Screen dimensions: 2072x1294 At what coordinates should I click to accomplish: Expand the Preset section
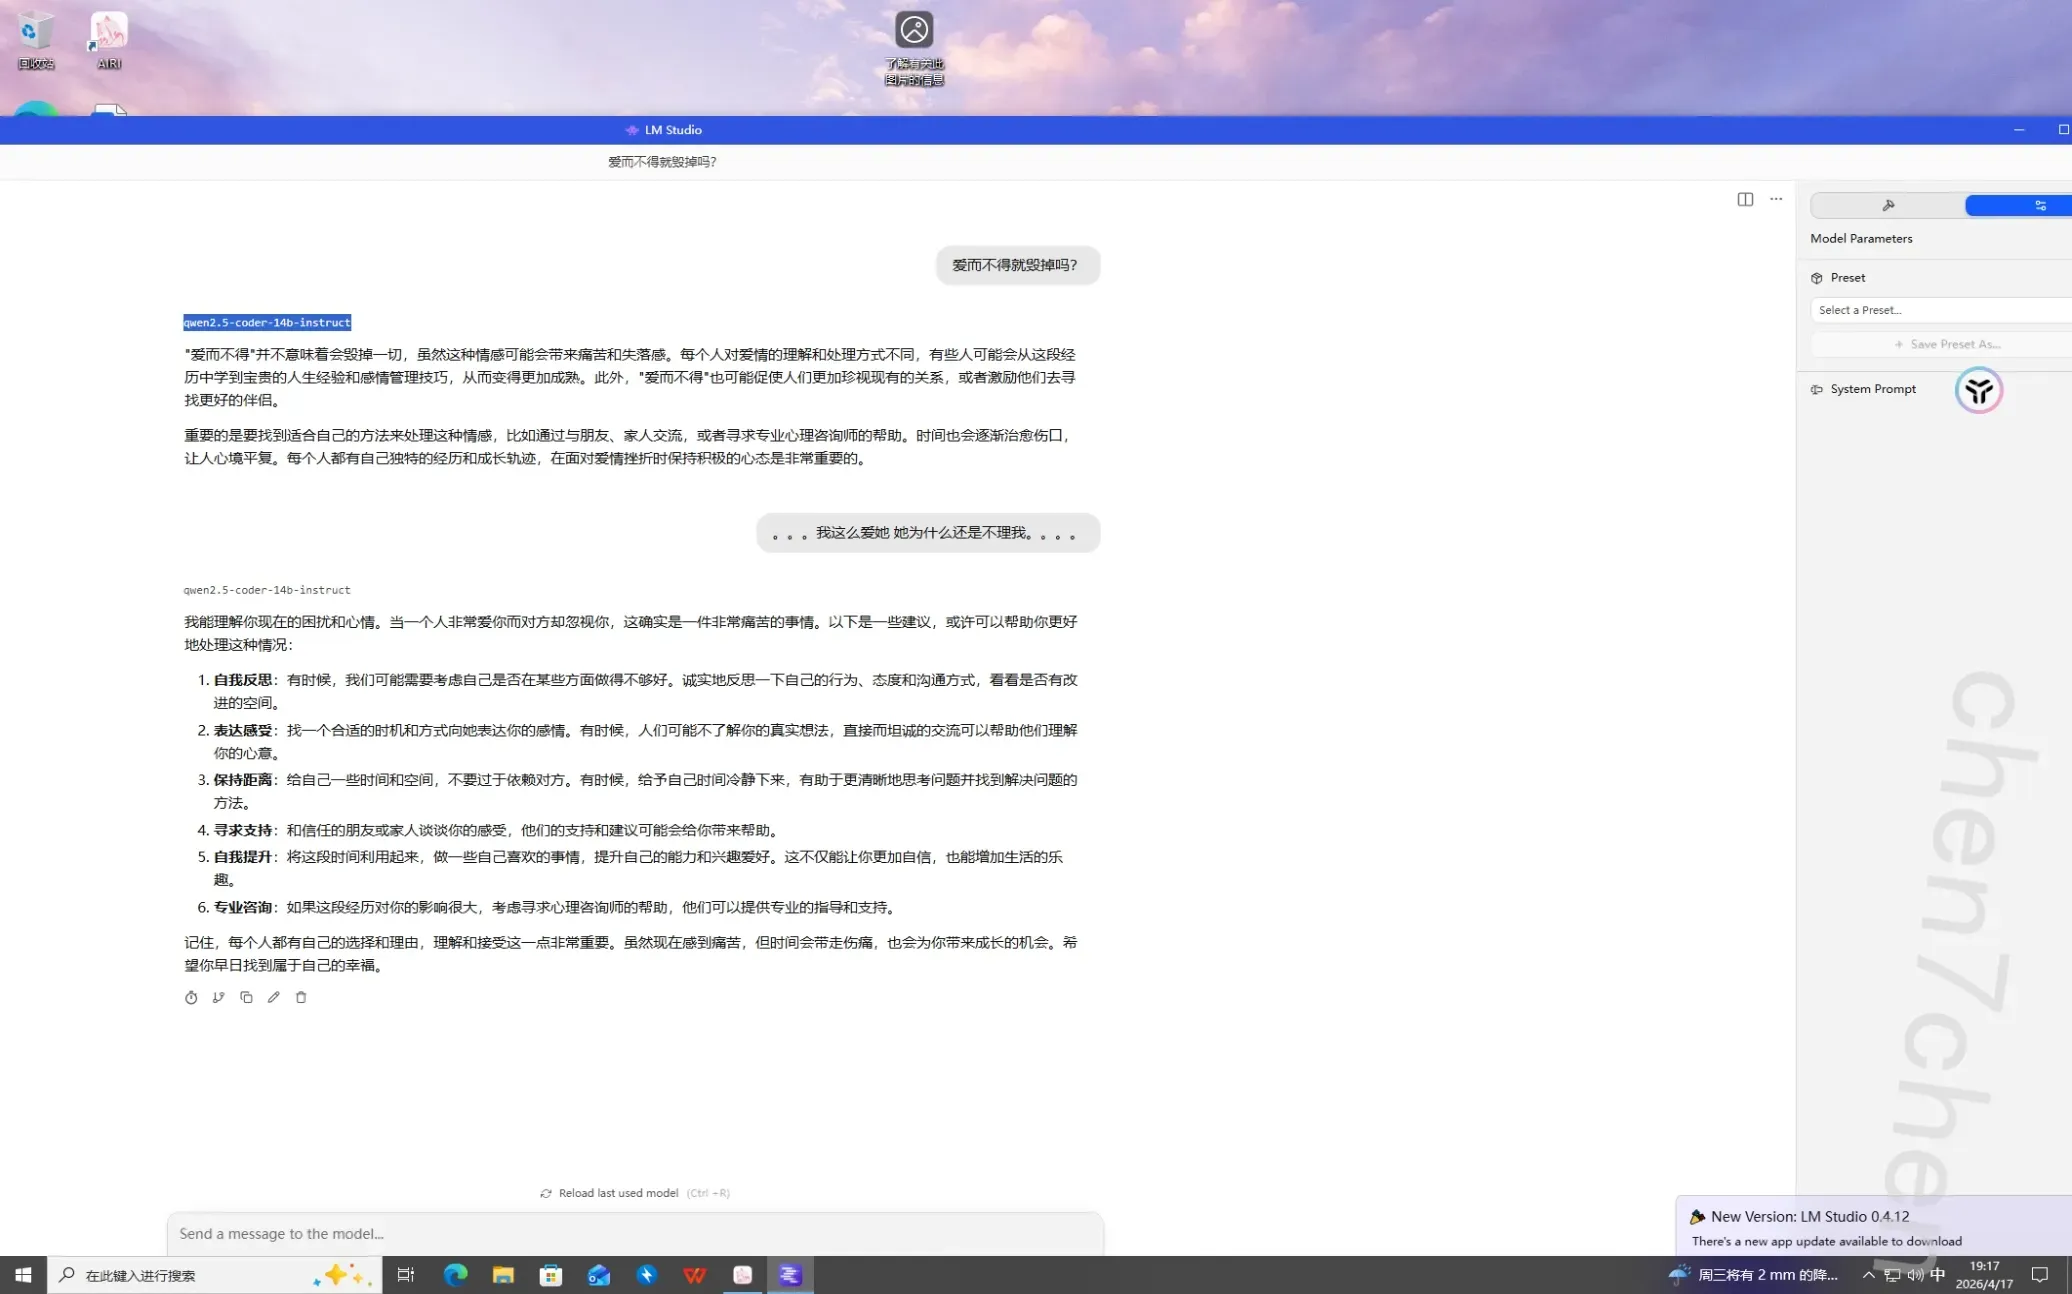[1847, 278]
